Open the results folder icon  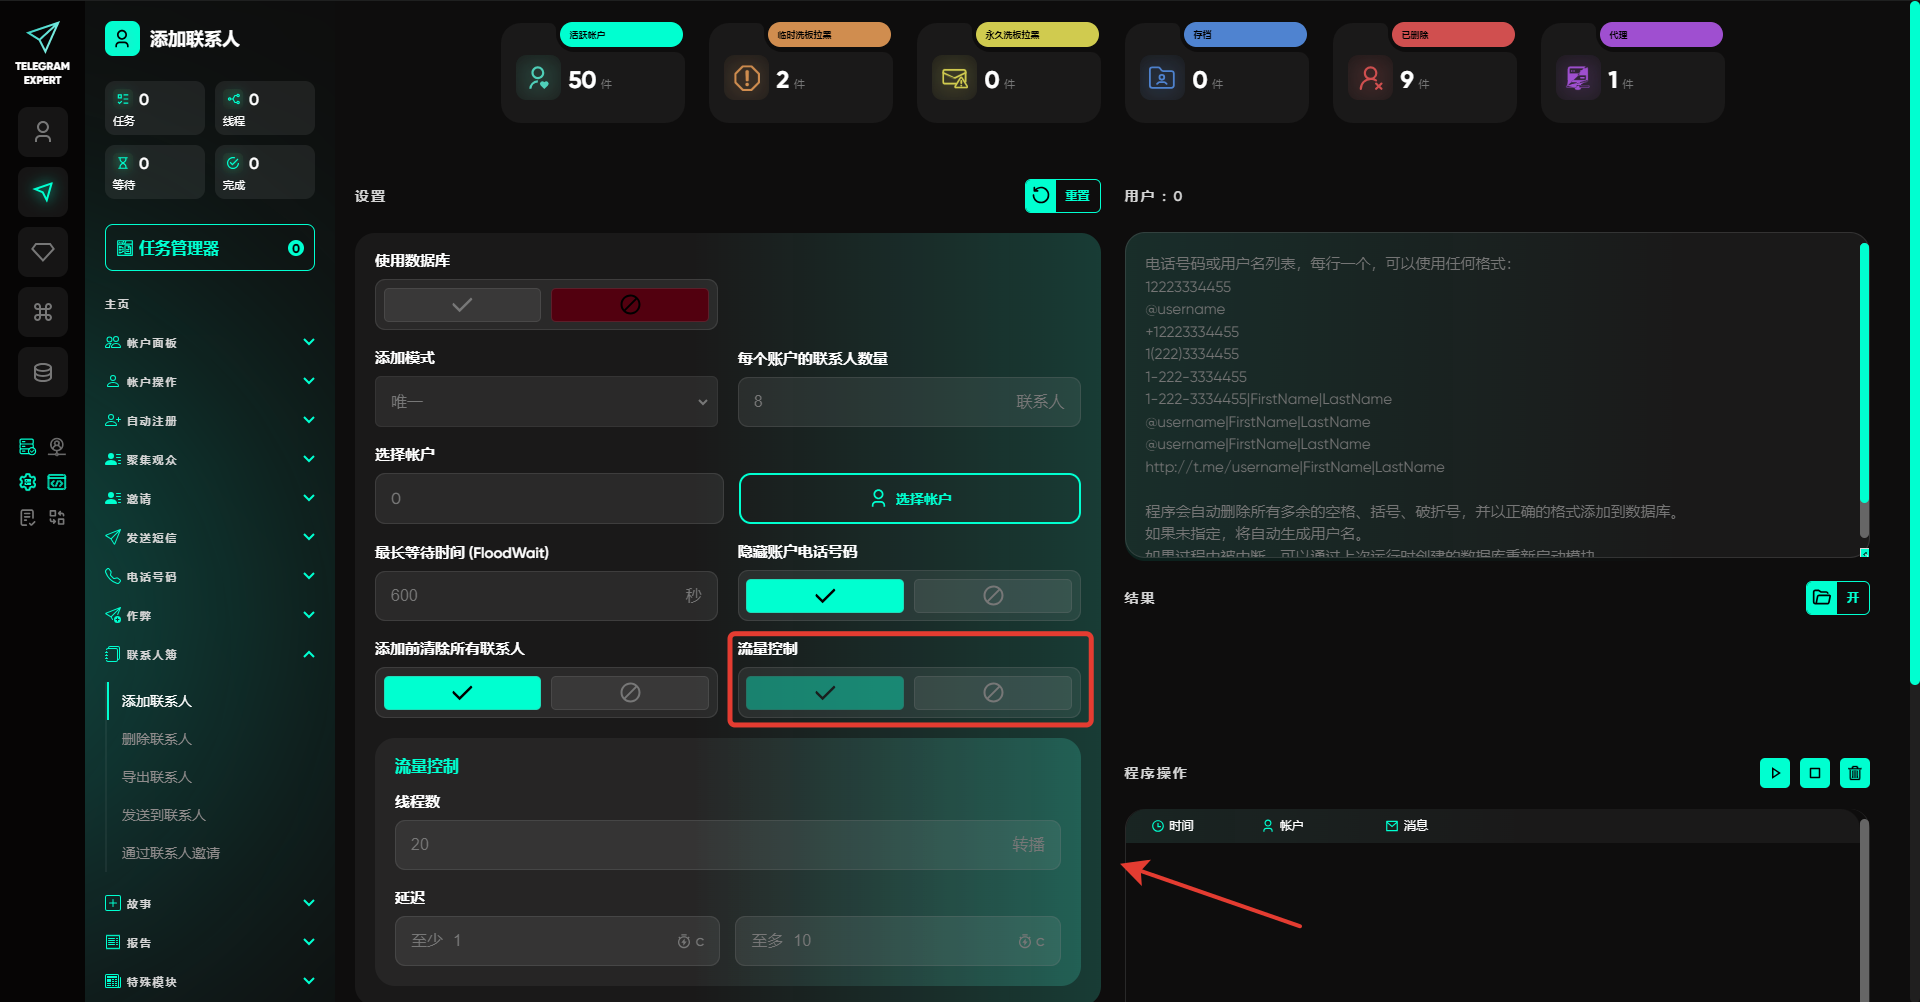tap(1822, 598)
